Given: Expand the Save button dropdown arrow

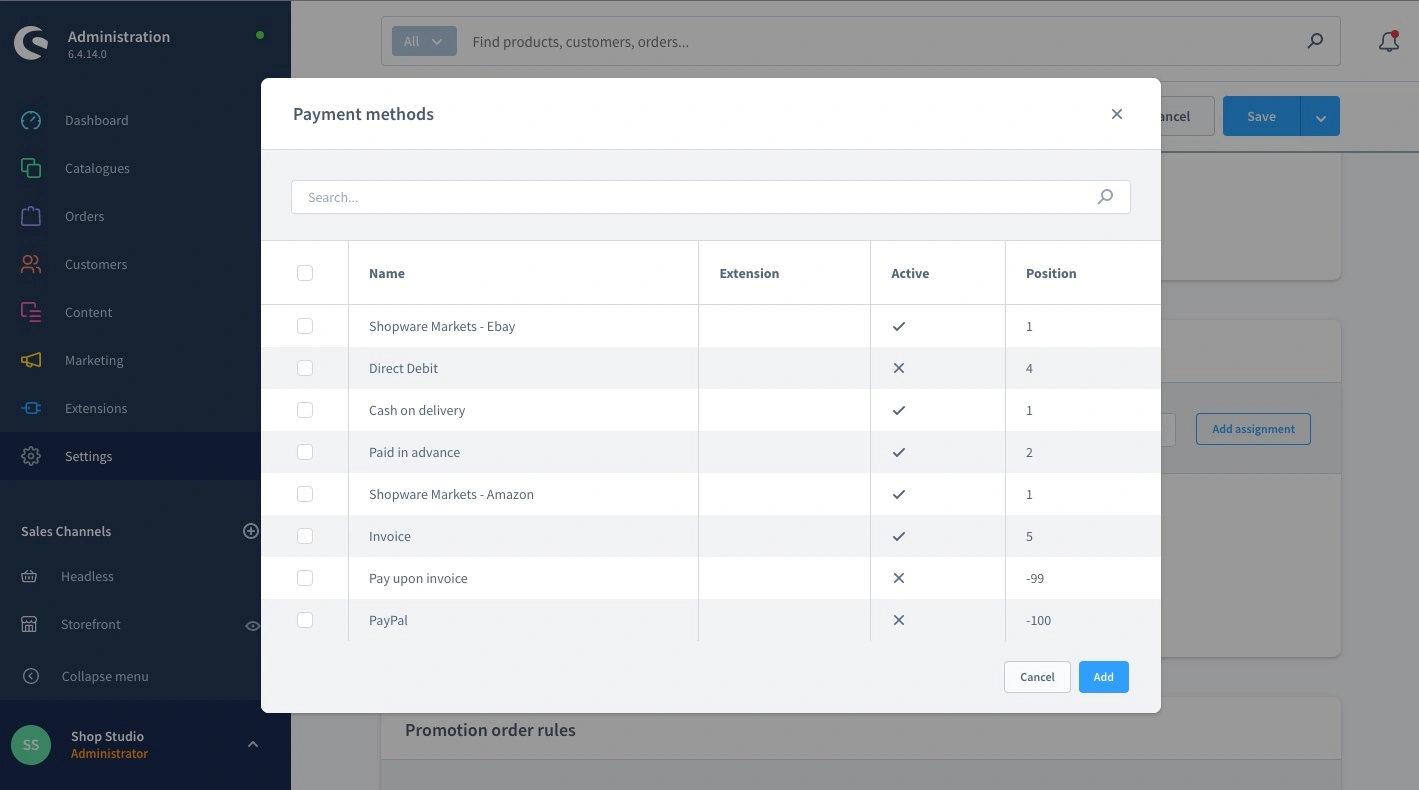Looking at the screenshot, I should click(1320, 117).
